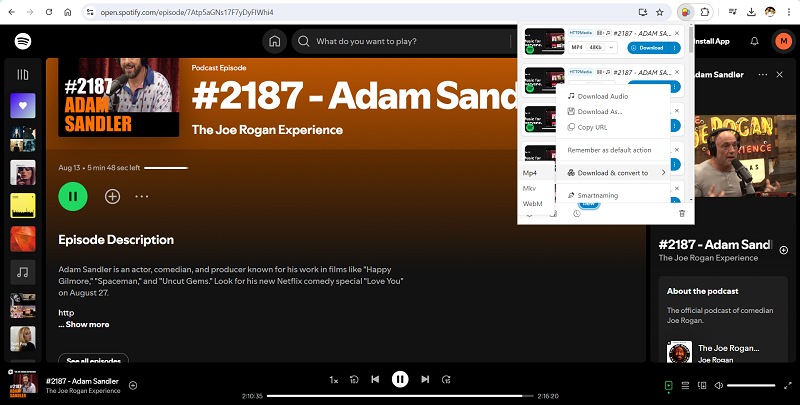Screen dimensions: 800x405
Task: Click the Spotify logo icon
Action: tap(22, 41)
